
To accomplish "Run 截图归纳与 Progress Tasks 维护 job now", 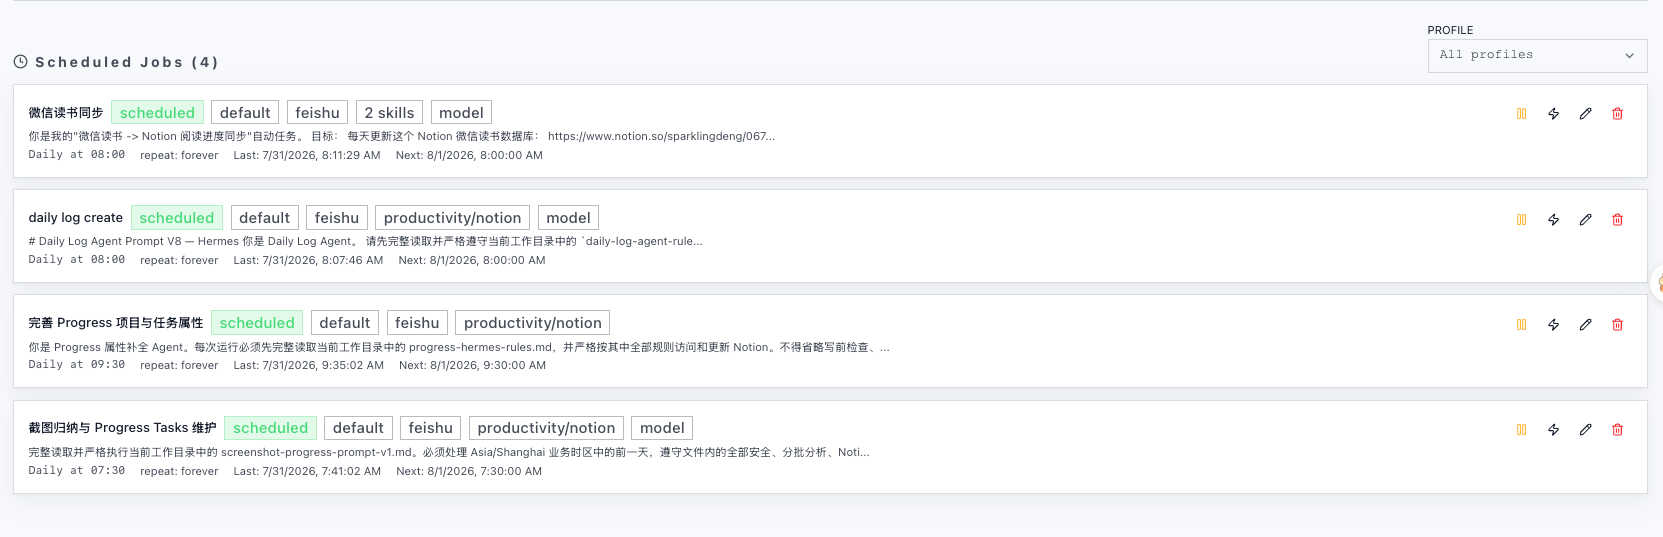I will click(1553, 429).
